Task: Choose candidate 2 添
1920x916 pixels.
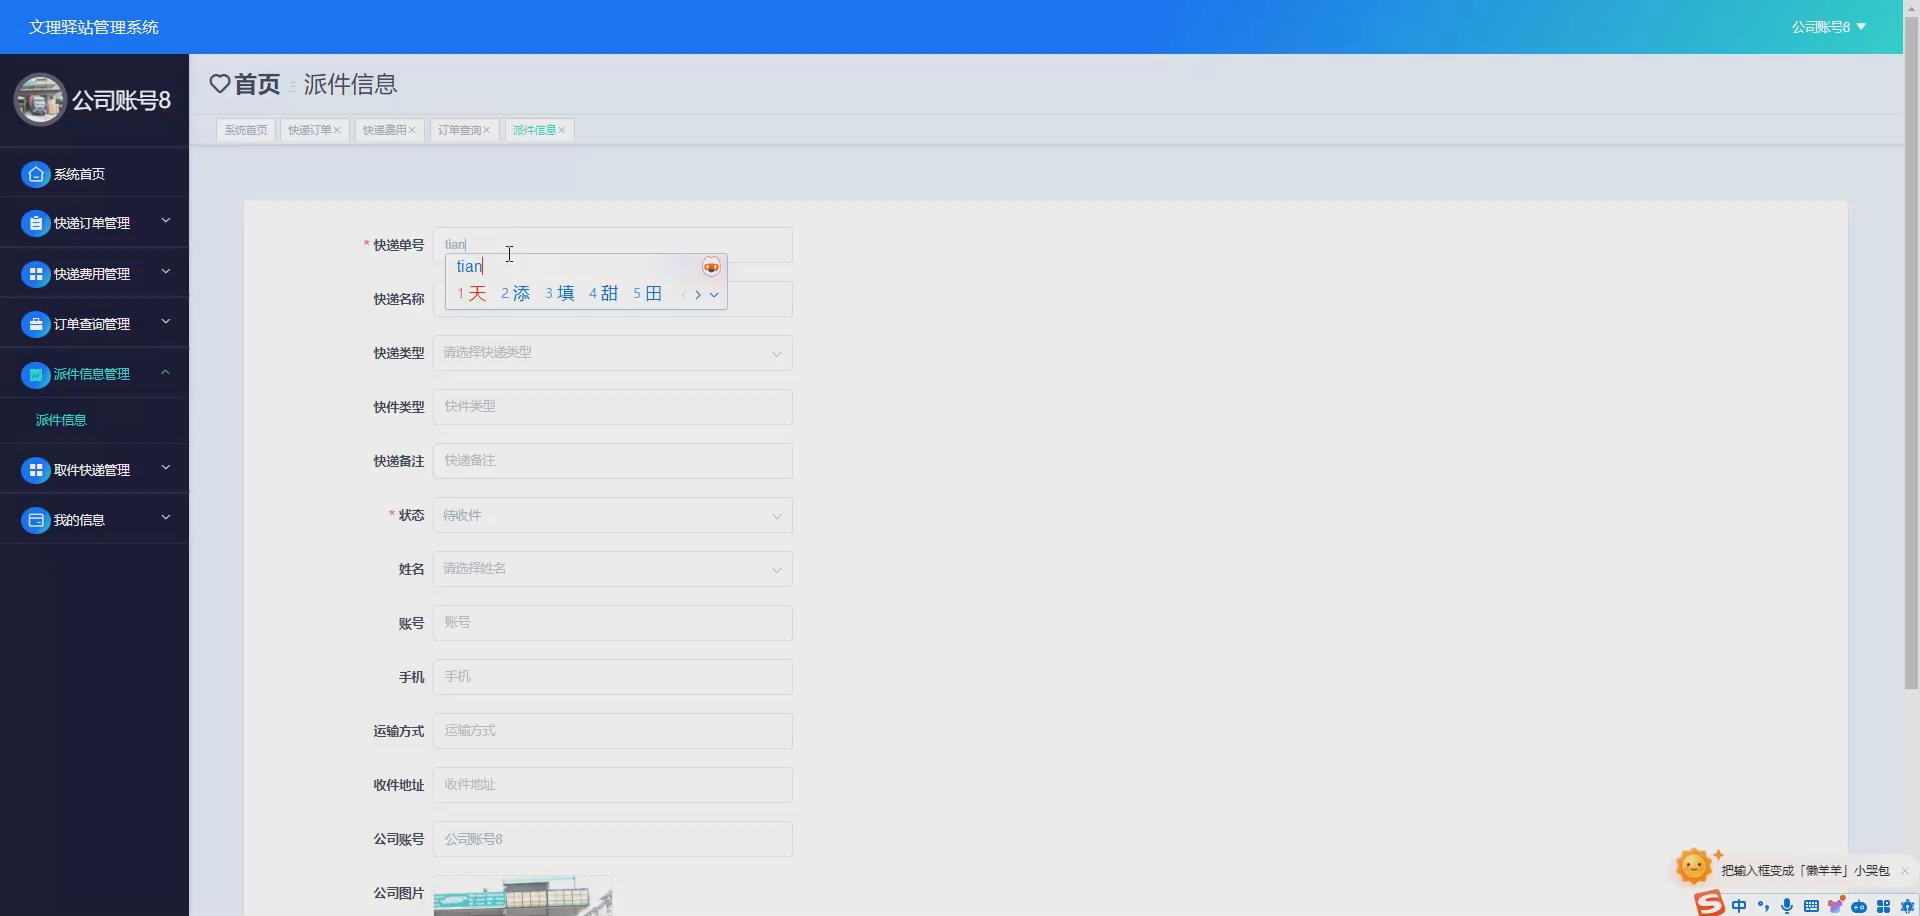Action: [x=515, y=293]
